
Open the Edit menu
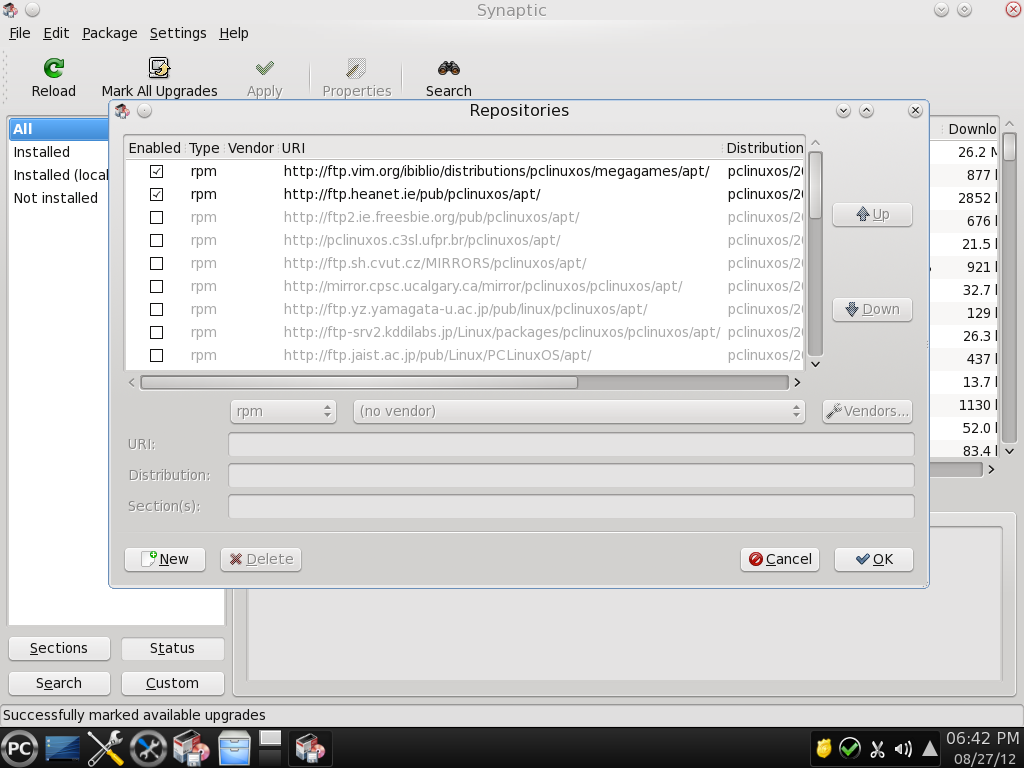tap(56, 33)
